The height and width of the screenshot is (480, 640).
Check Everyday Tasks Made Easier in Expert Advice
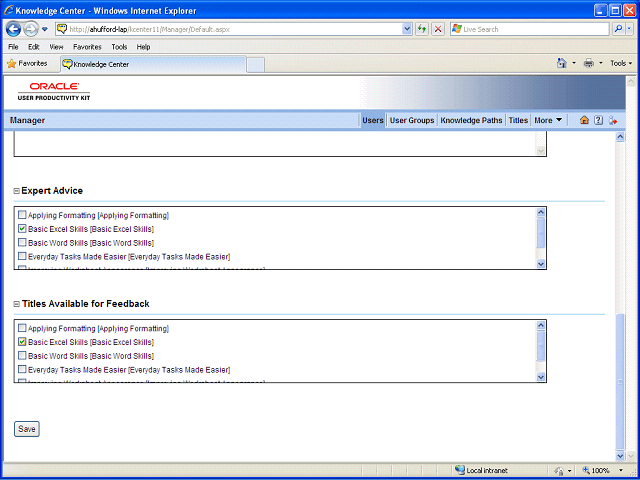tap(22, 256)
